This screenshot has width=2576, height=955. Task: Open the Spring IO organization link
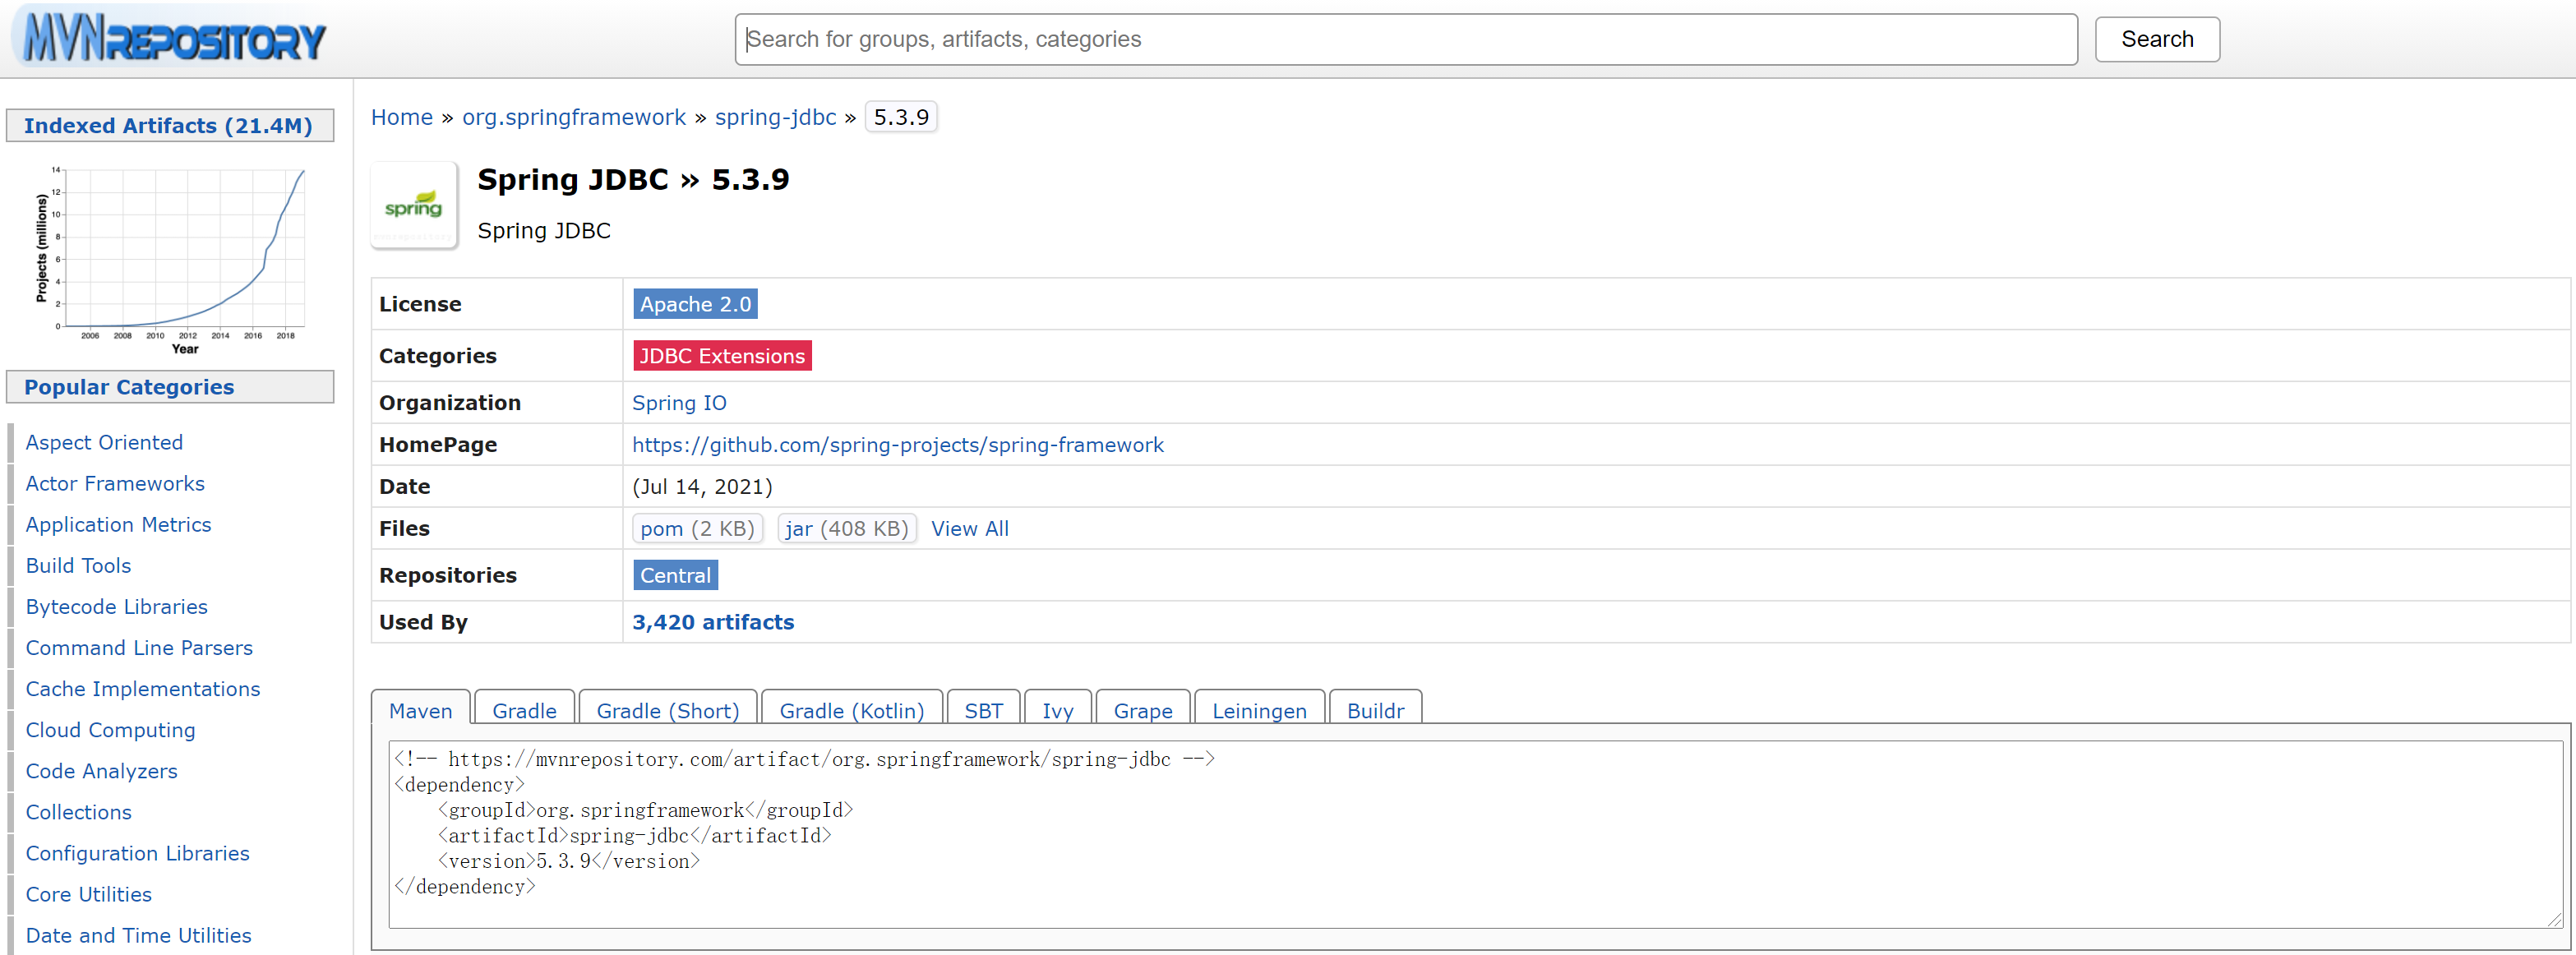point(679,403)
